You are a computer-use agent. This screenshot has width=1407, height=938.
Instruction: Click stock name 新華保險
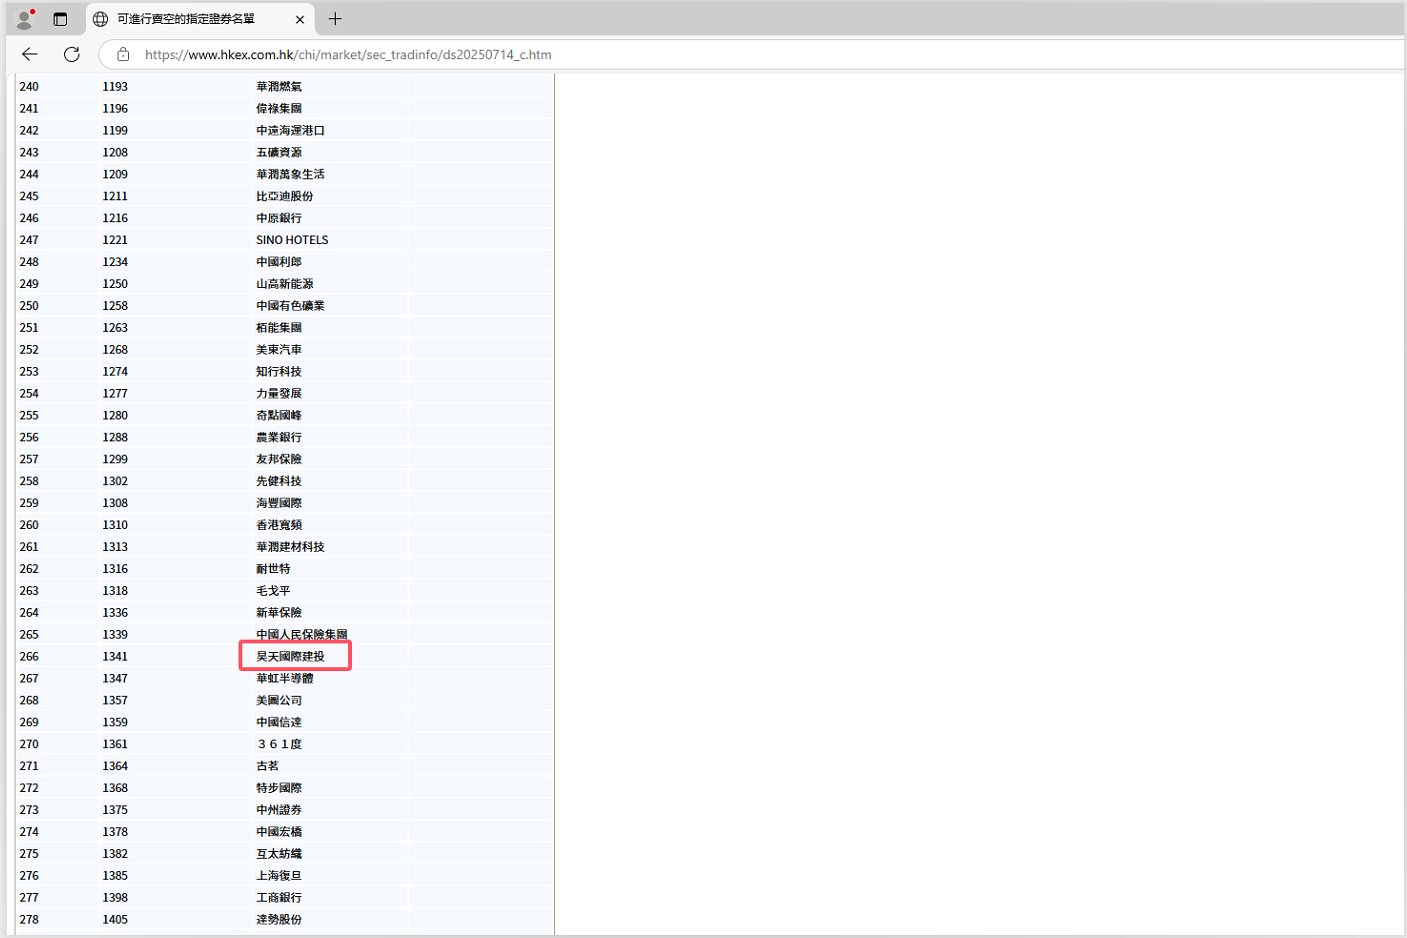(x=279, y=614)
